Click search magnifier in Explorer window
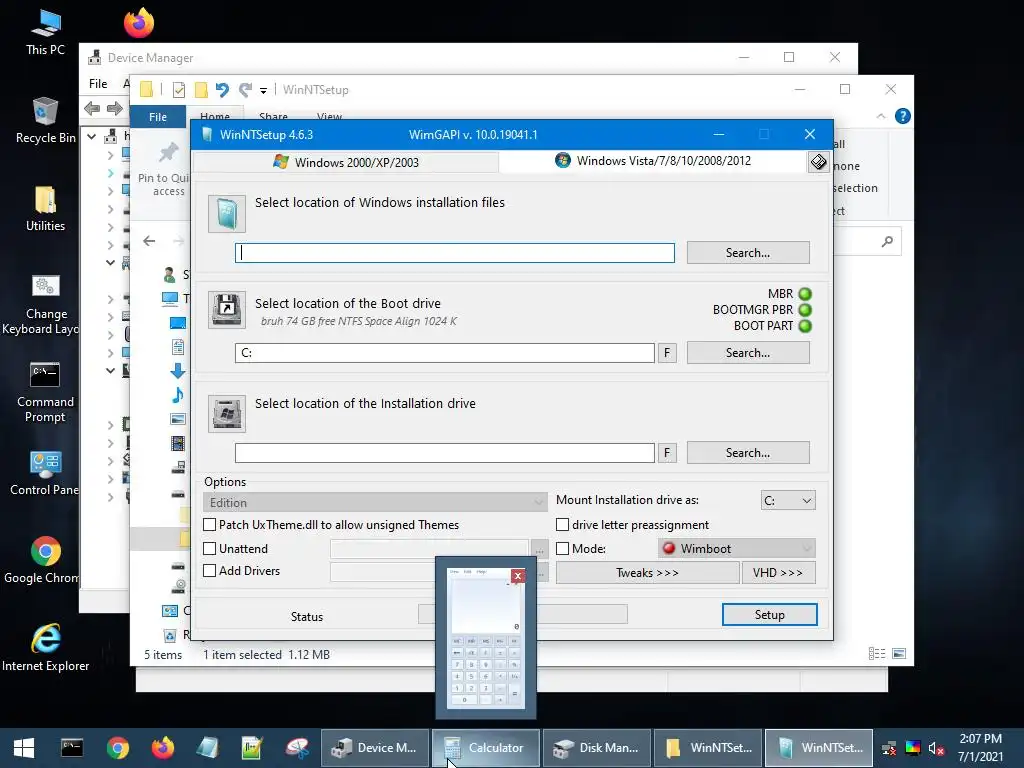1024x768 pixels. click(887, 242)
